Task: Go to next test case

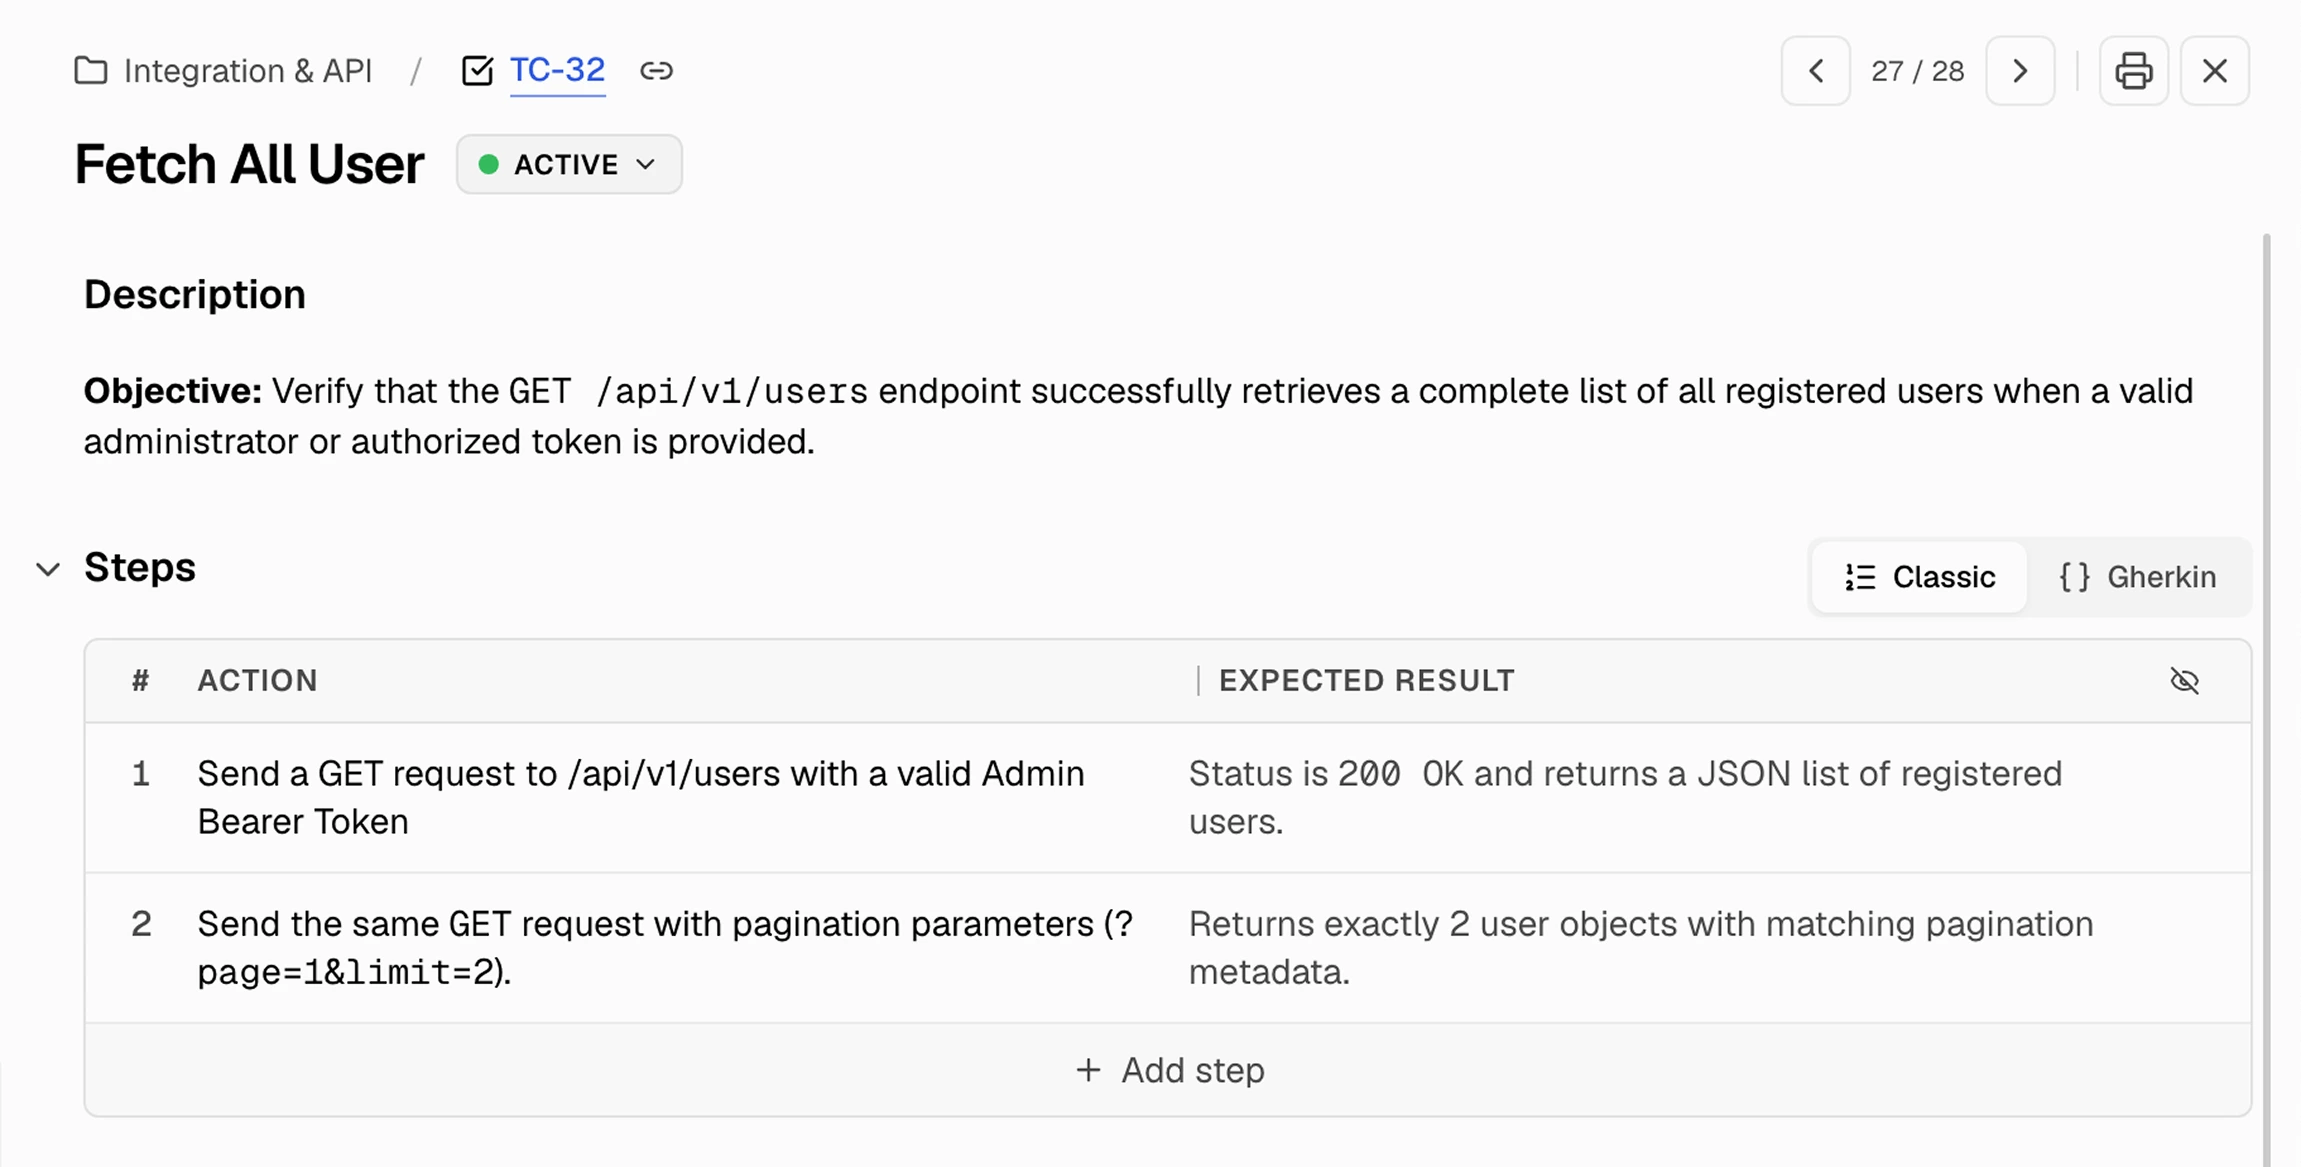Action: (x=2020, y=71)
